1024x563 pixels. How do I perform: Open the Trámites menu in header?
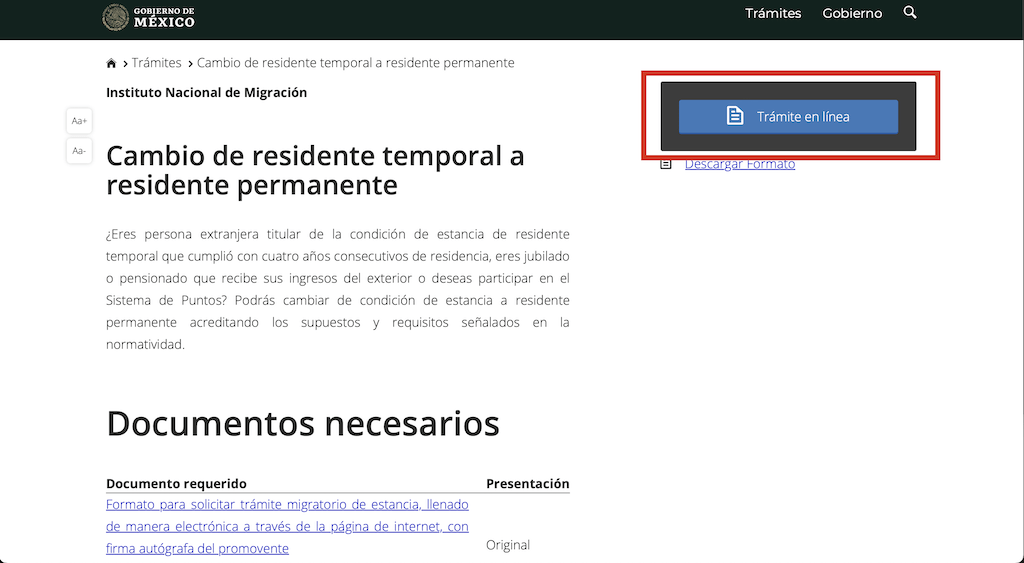click(x=773, y=14)
